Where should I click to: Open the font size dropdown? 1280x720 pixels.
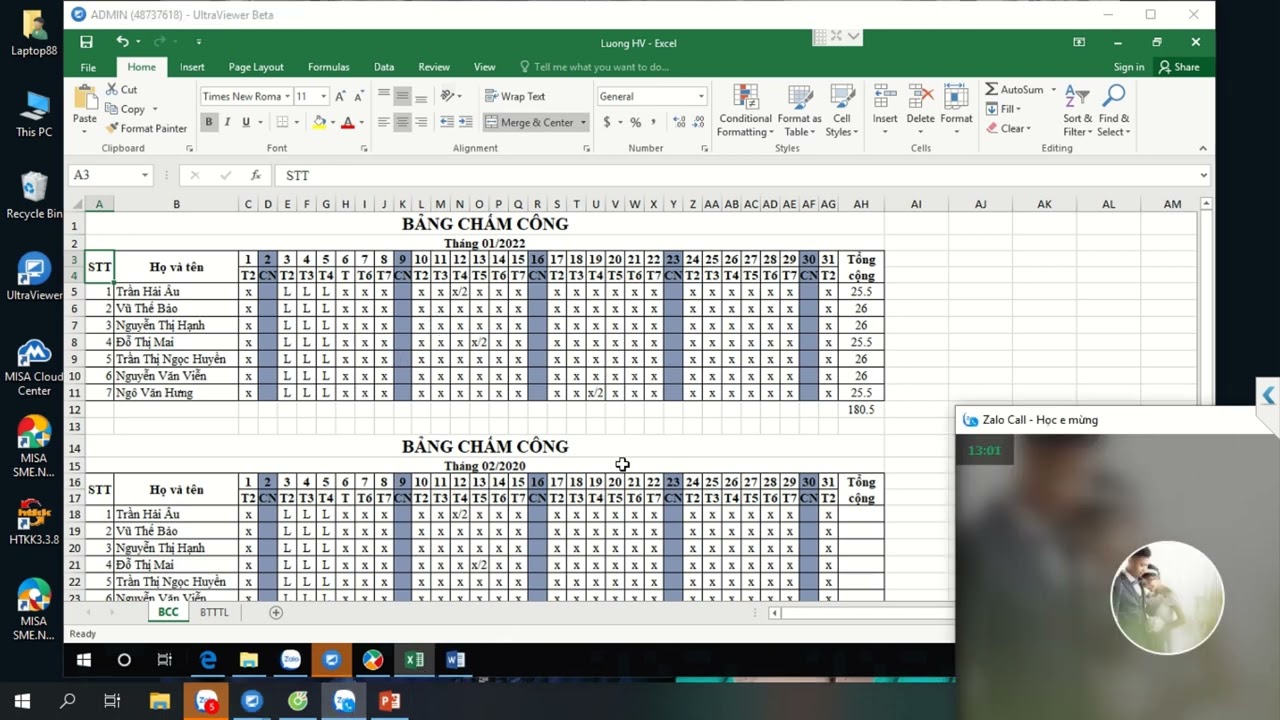point(323,97)
